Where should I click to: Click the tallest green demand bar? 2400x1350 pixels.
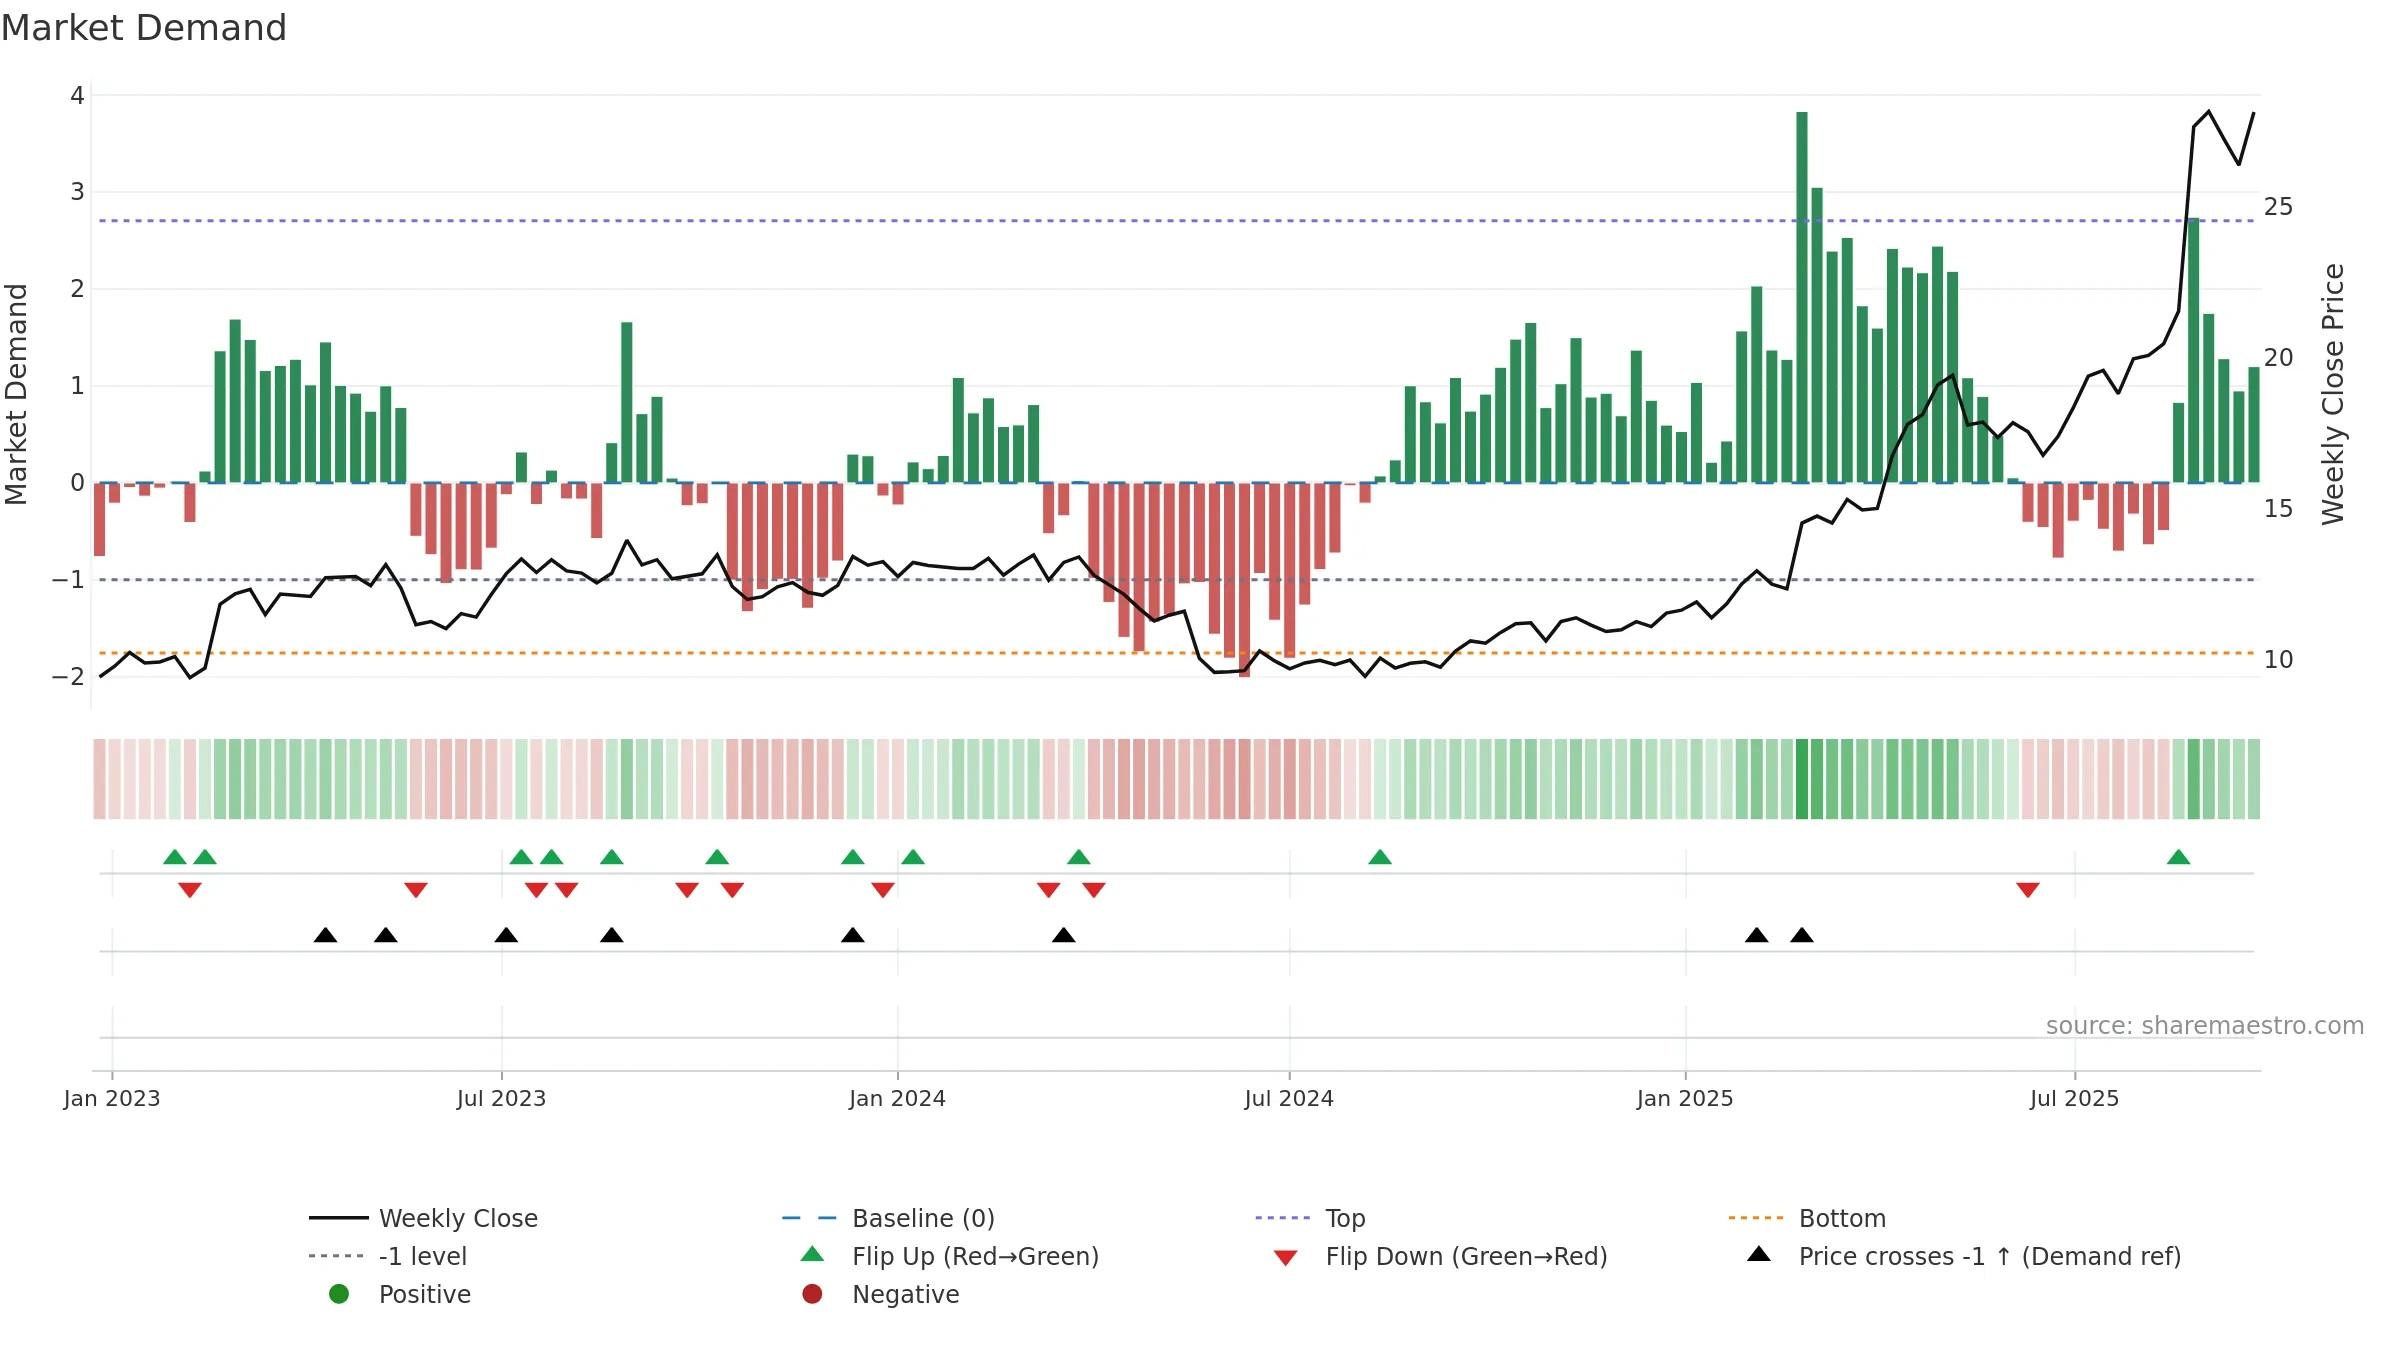tap(1802, 297)
